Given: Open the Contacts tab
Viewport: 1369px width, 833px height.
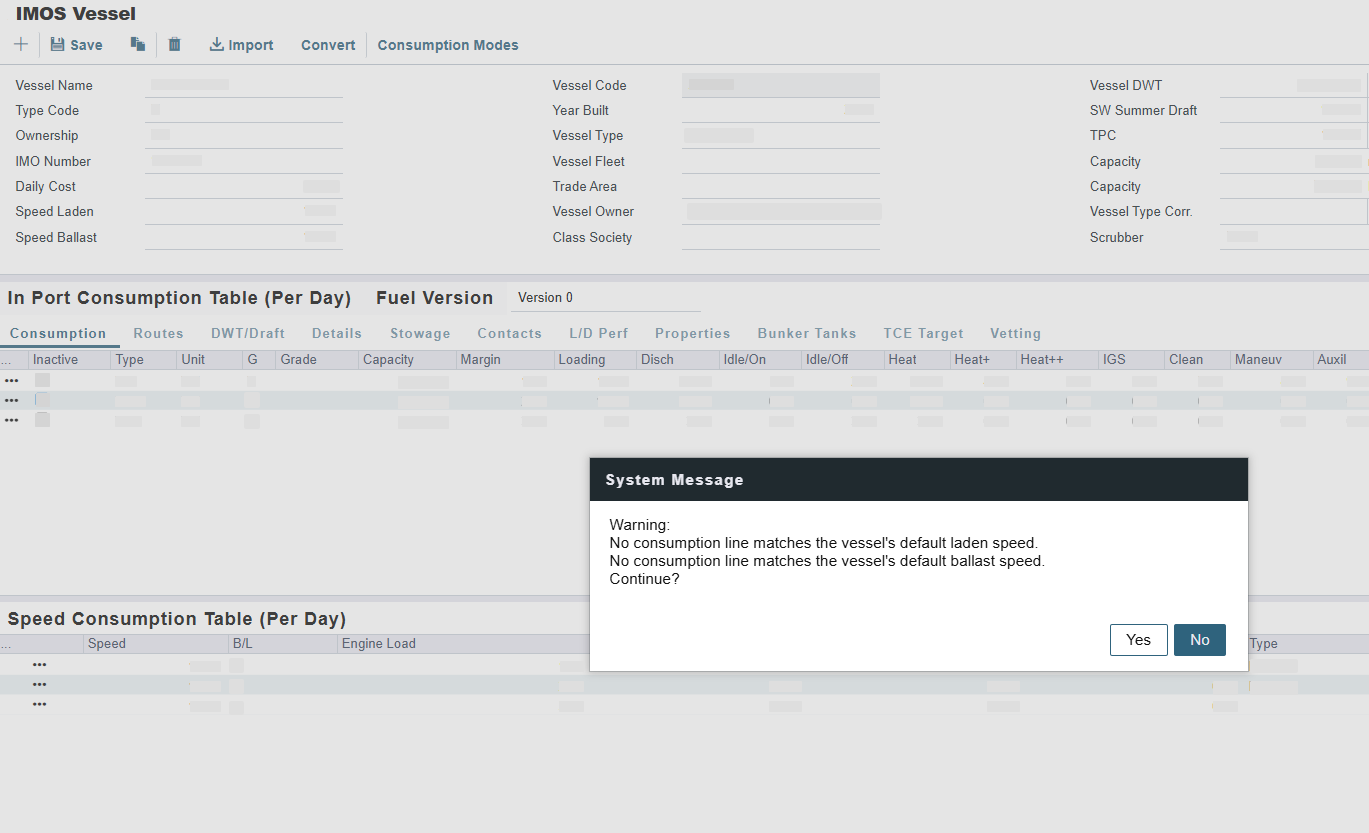Looking at the screenshot, I should (x=510, y=334).
